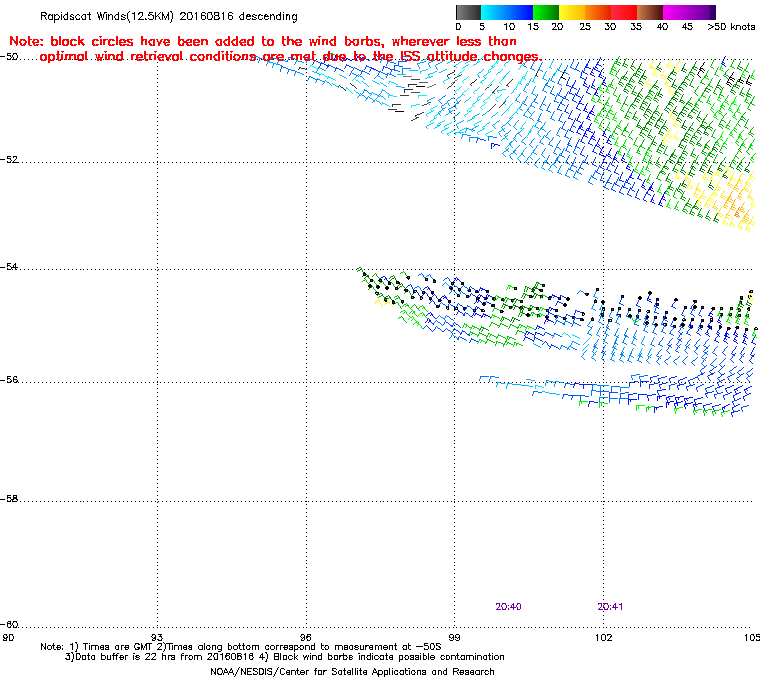
Task: Click the '96' longitude axis label
Action: (x=306, y=637)
